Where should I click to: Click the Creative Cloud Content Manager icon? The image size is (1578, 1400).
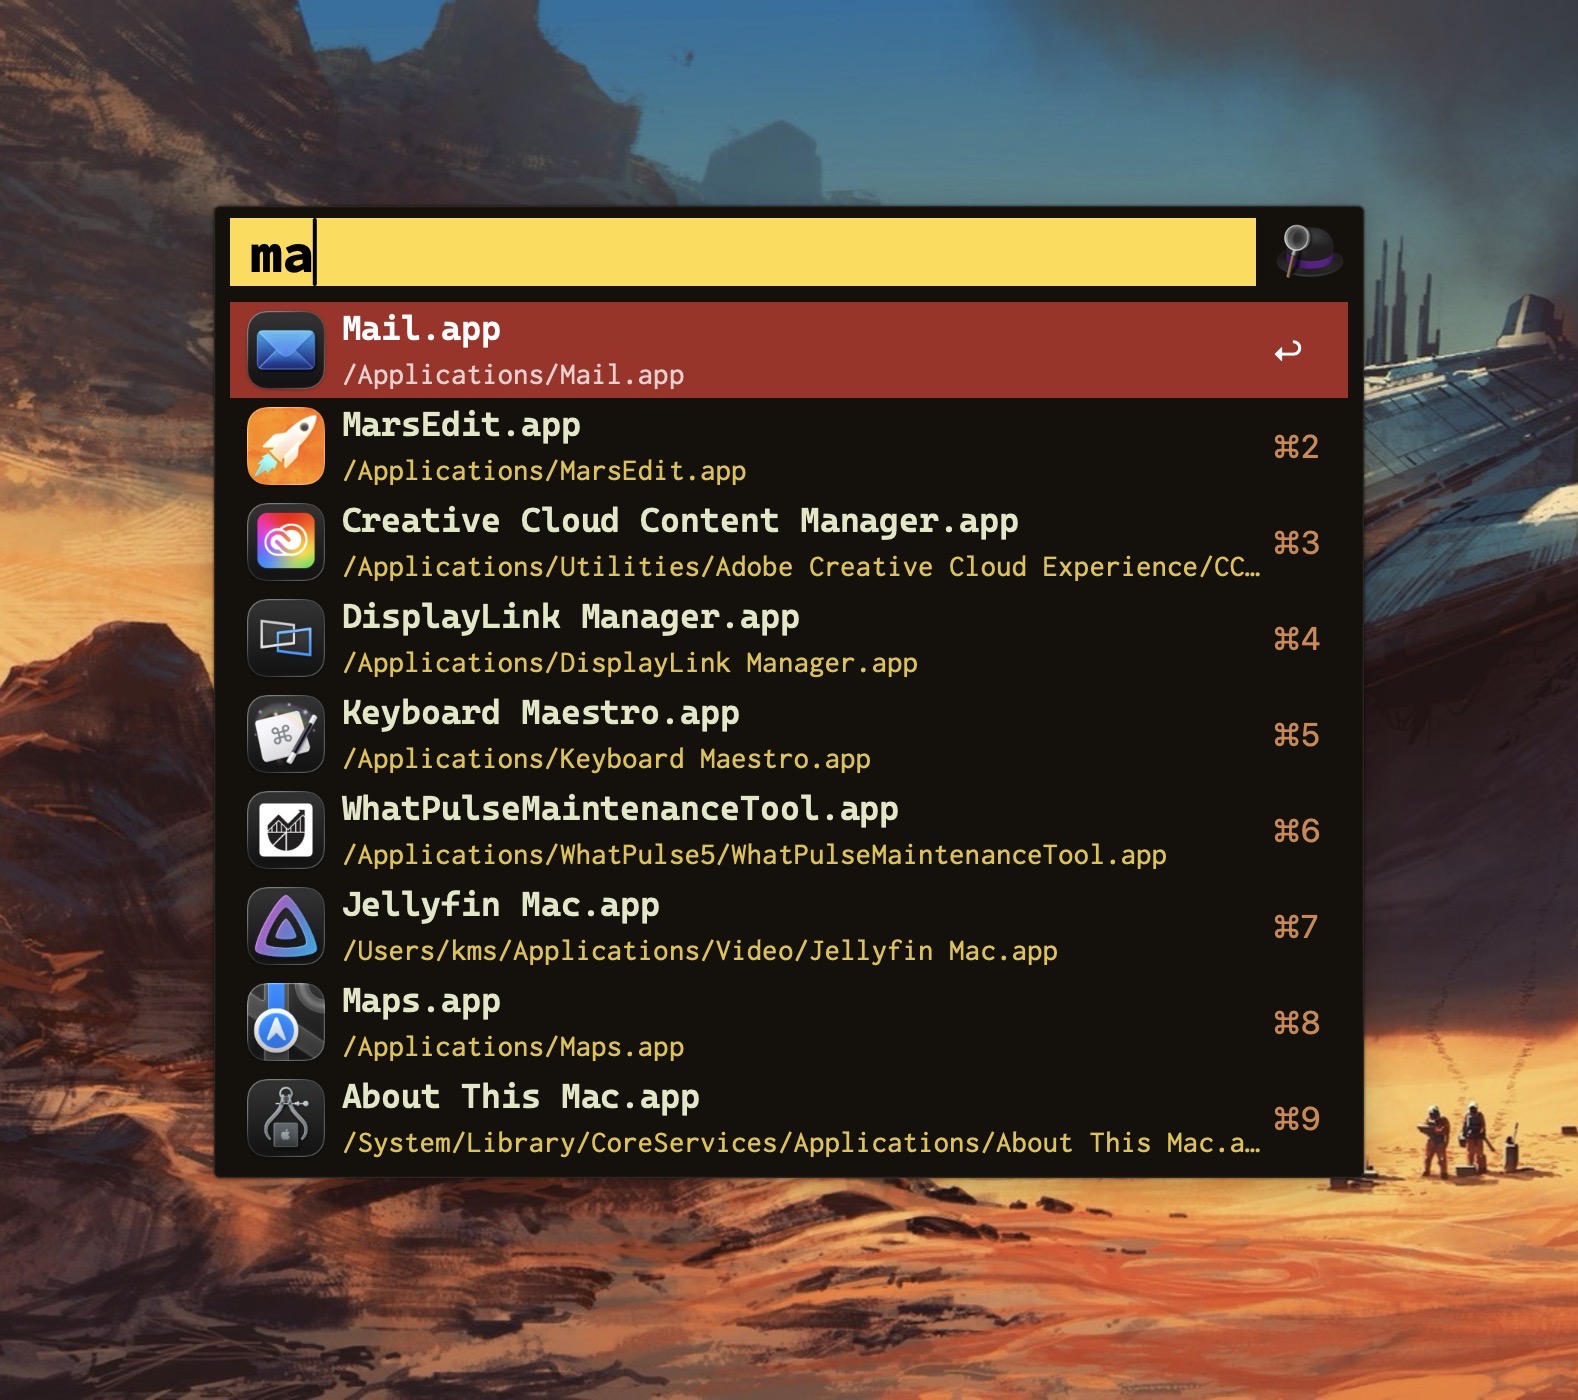286,542
